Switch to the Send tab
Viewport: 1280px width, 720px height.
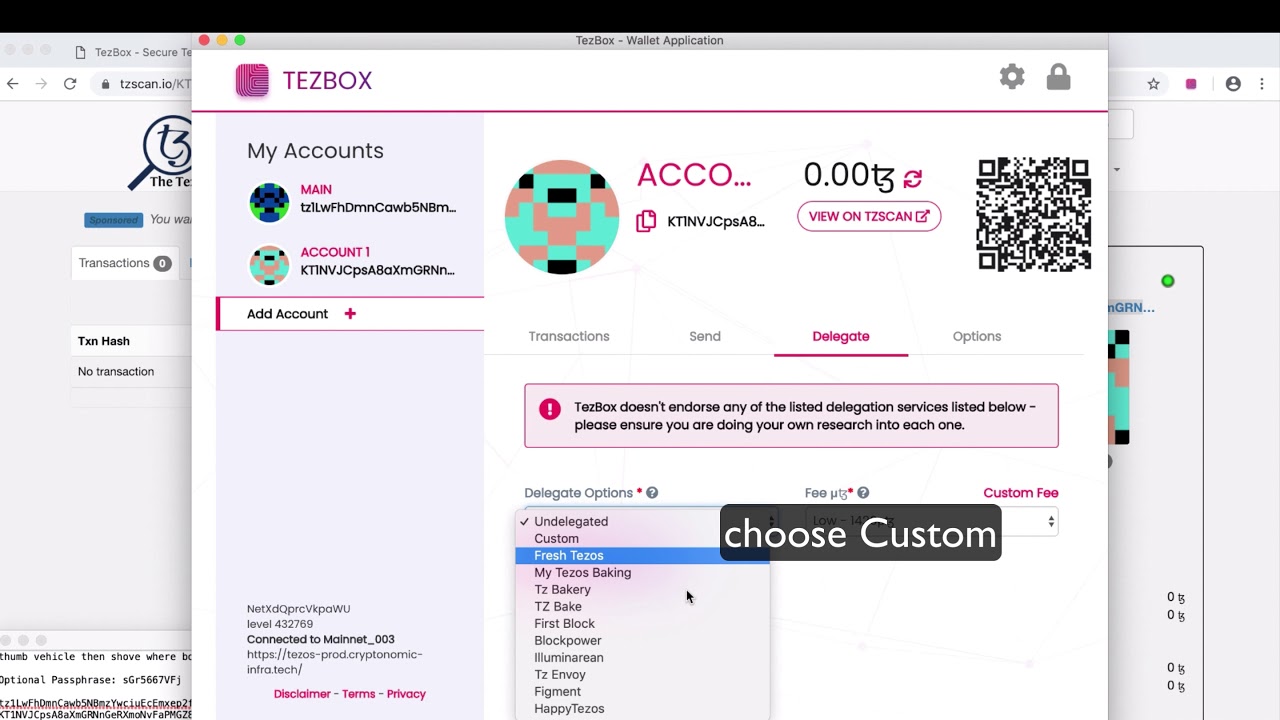tap(705, 336)
